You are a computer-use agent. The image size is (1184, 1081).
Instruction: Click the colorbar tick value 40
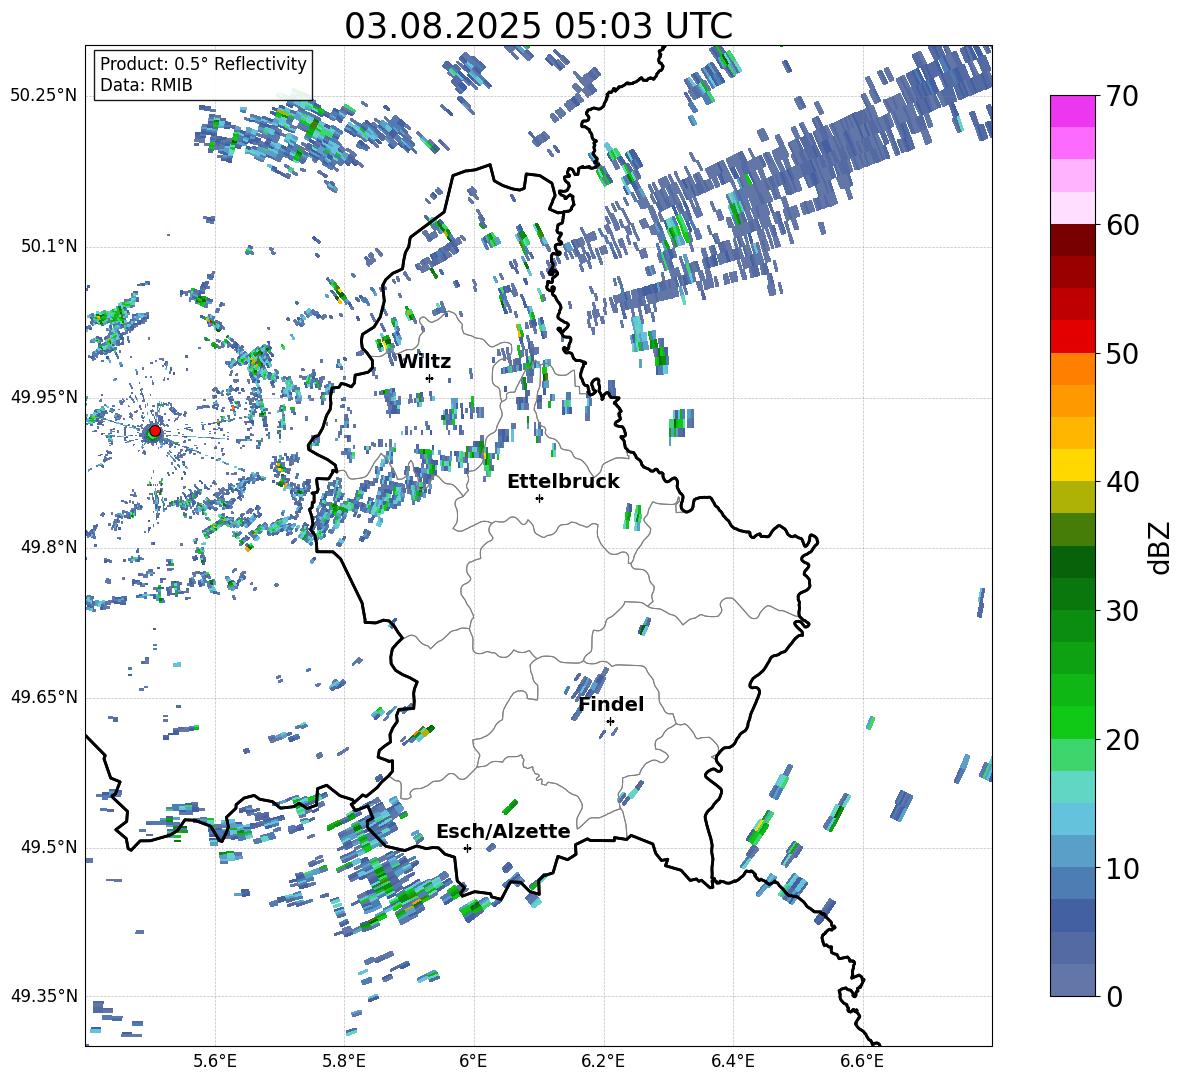[x=1122, y=482]
